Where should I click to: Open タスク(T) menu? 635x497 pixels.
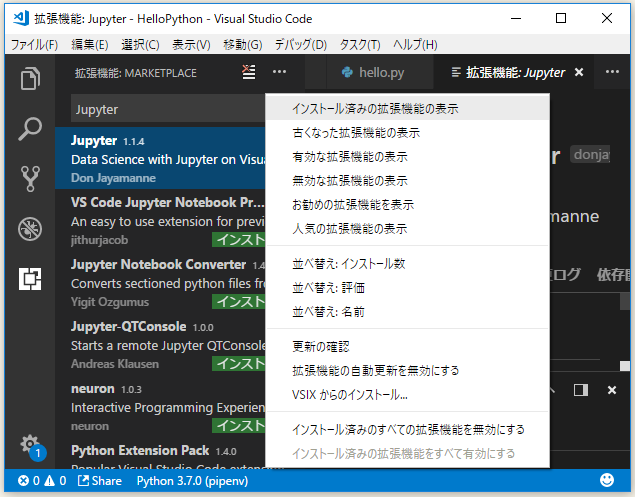coord(360,45)
